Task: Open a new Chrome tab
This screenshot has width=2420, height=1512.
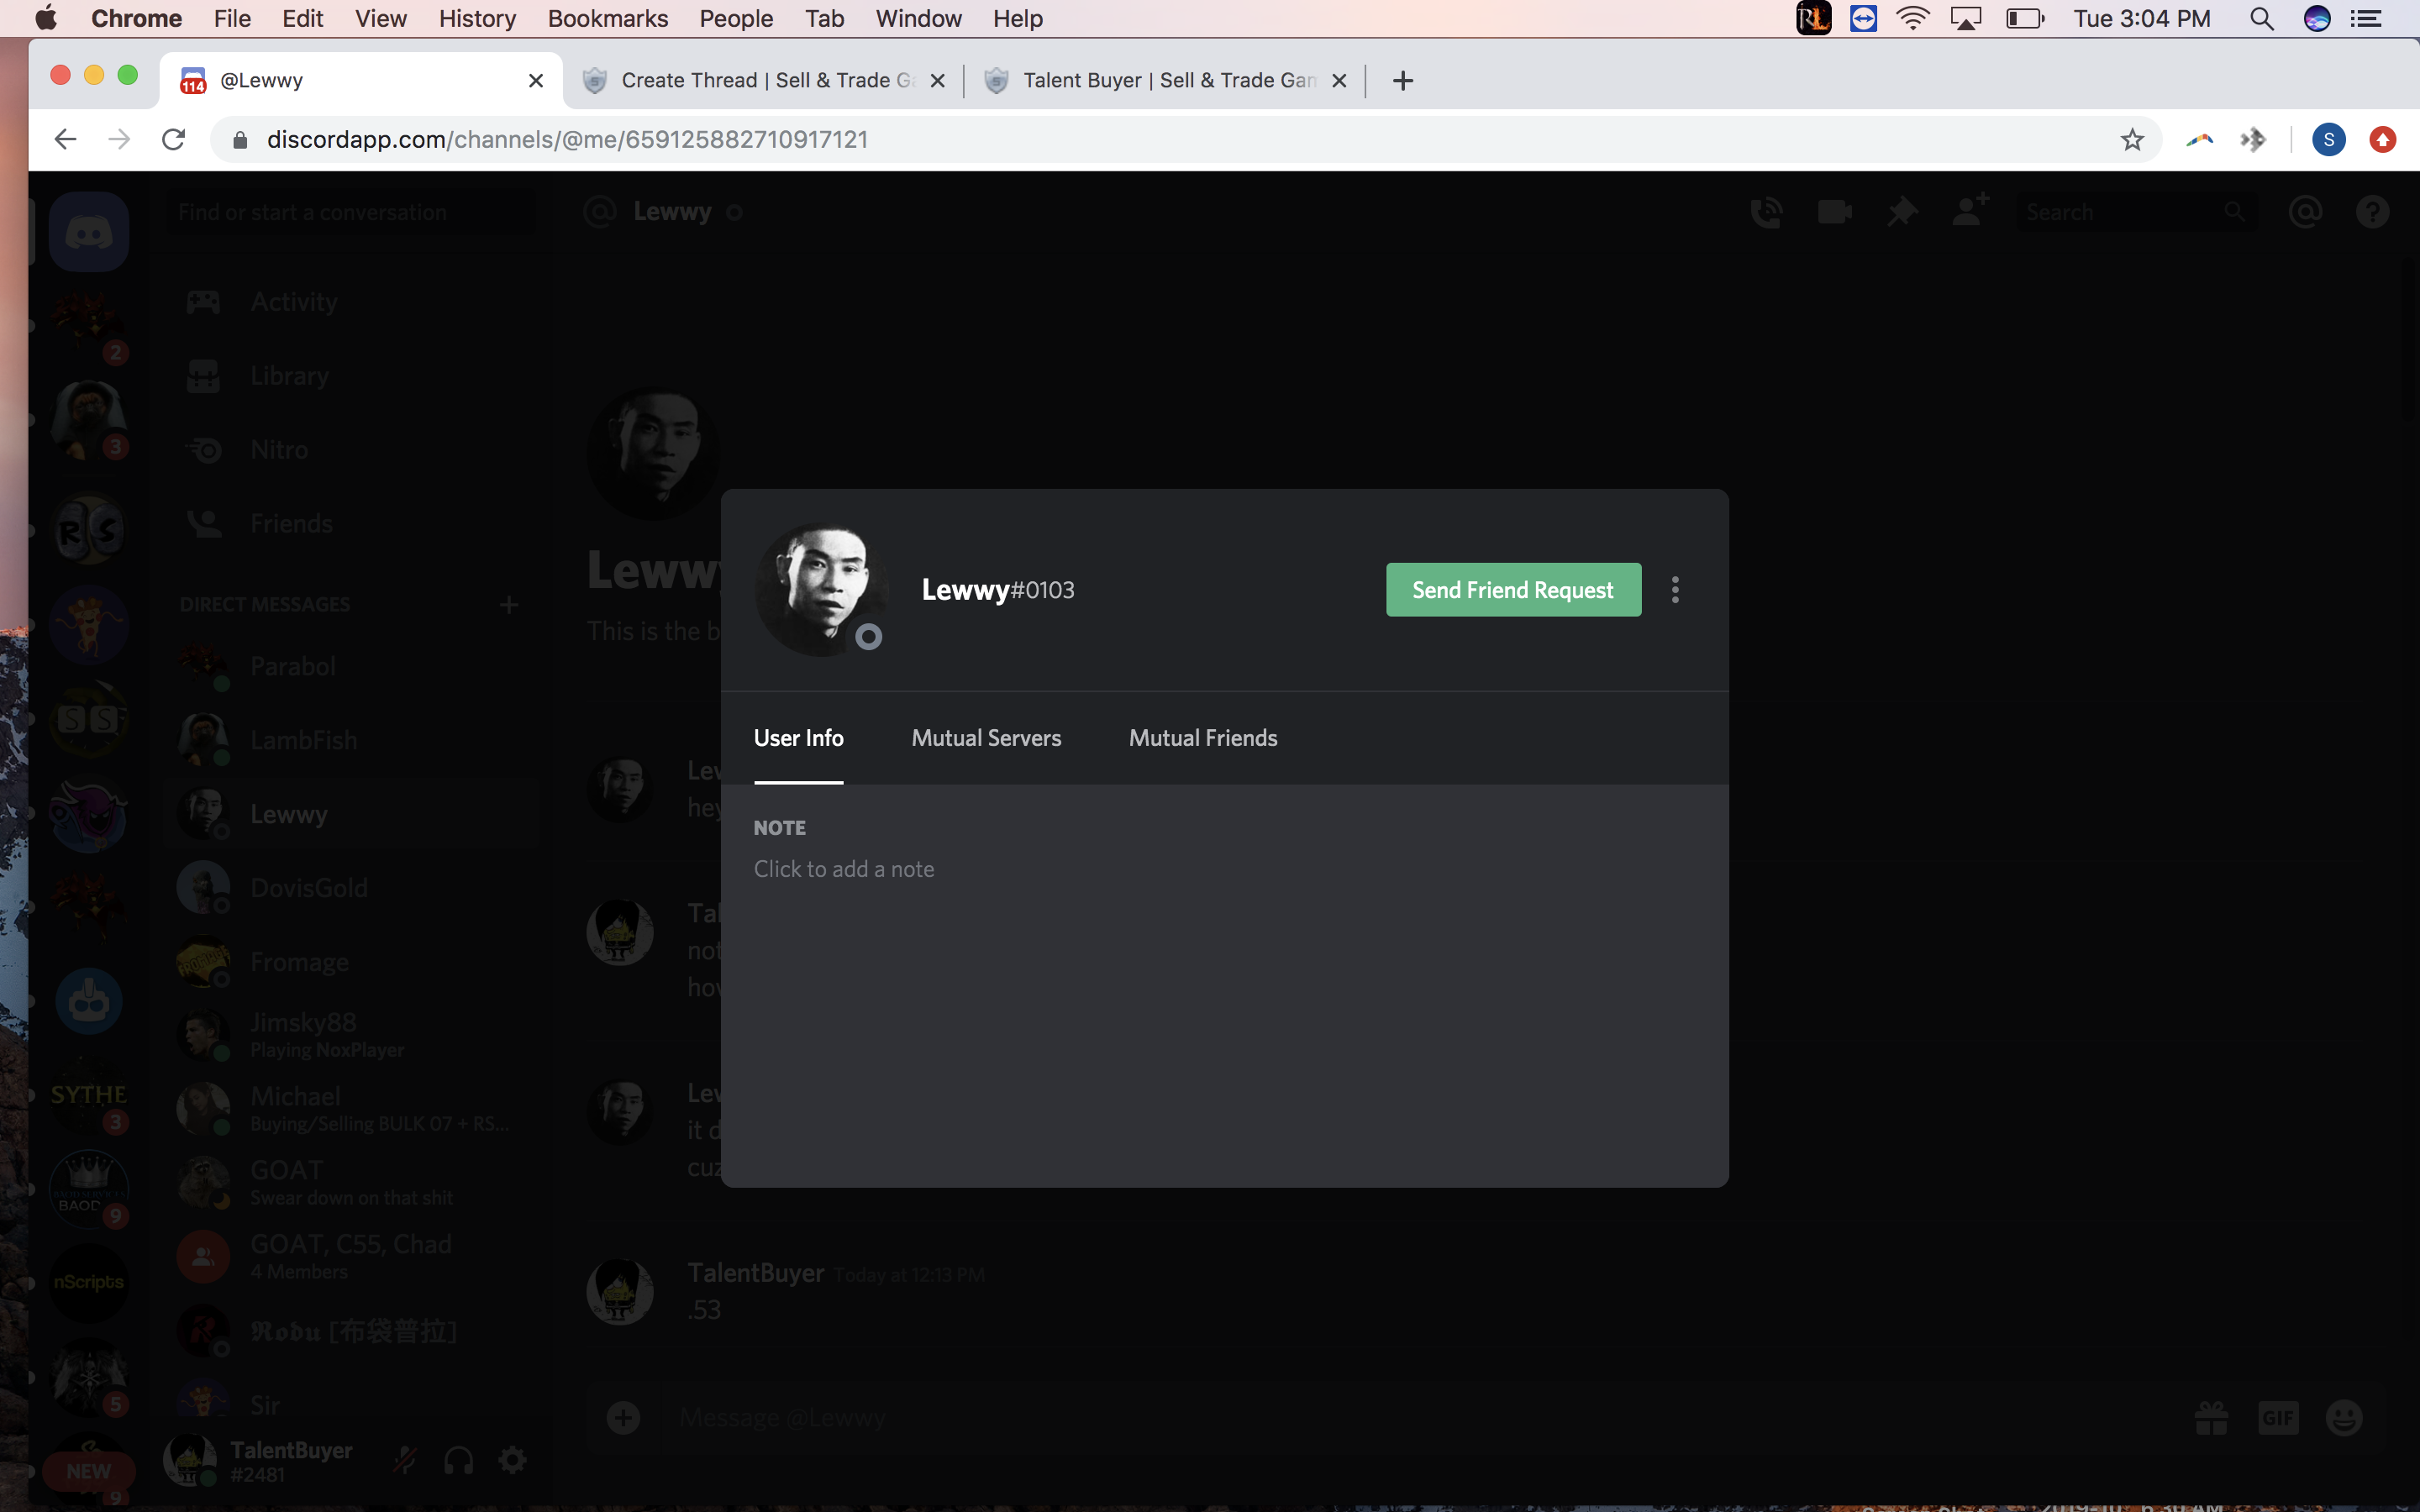Action: tap(1403, 80)
